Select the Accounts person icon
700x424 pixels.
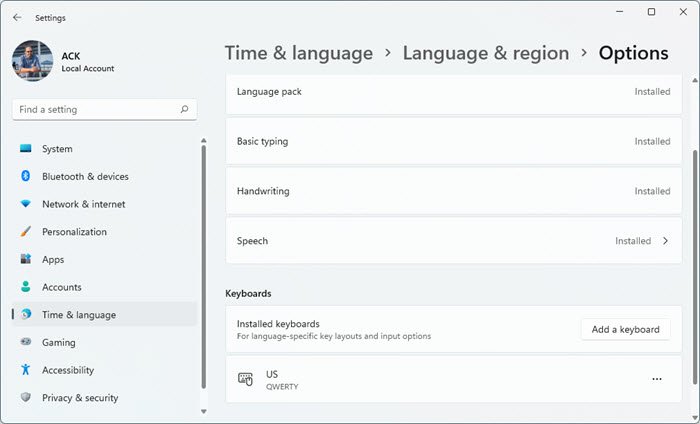[x=25, y=287]
